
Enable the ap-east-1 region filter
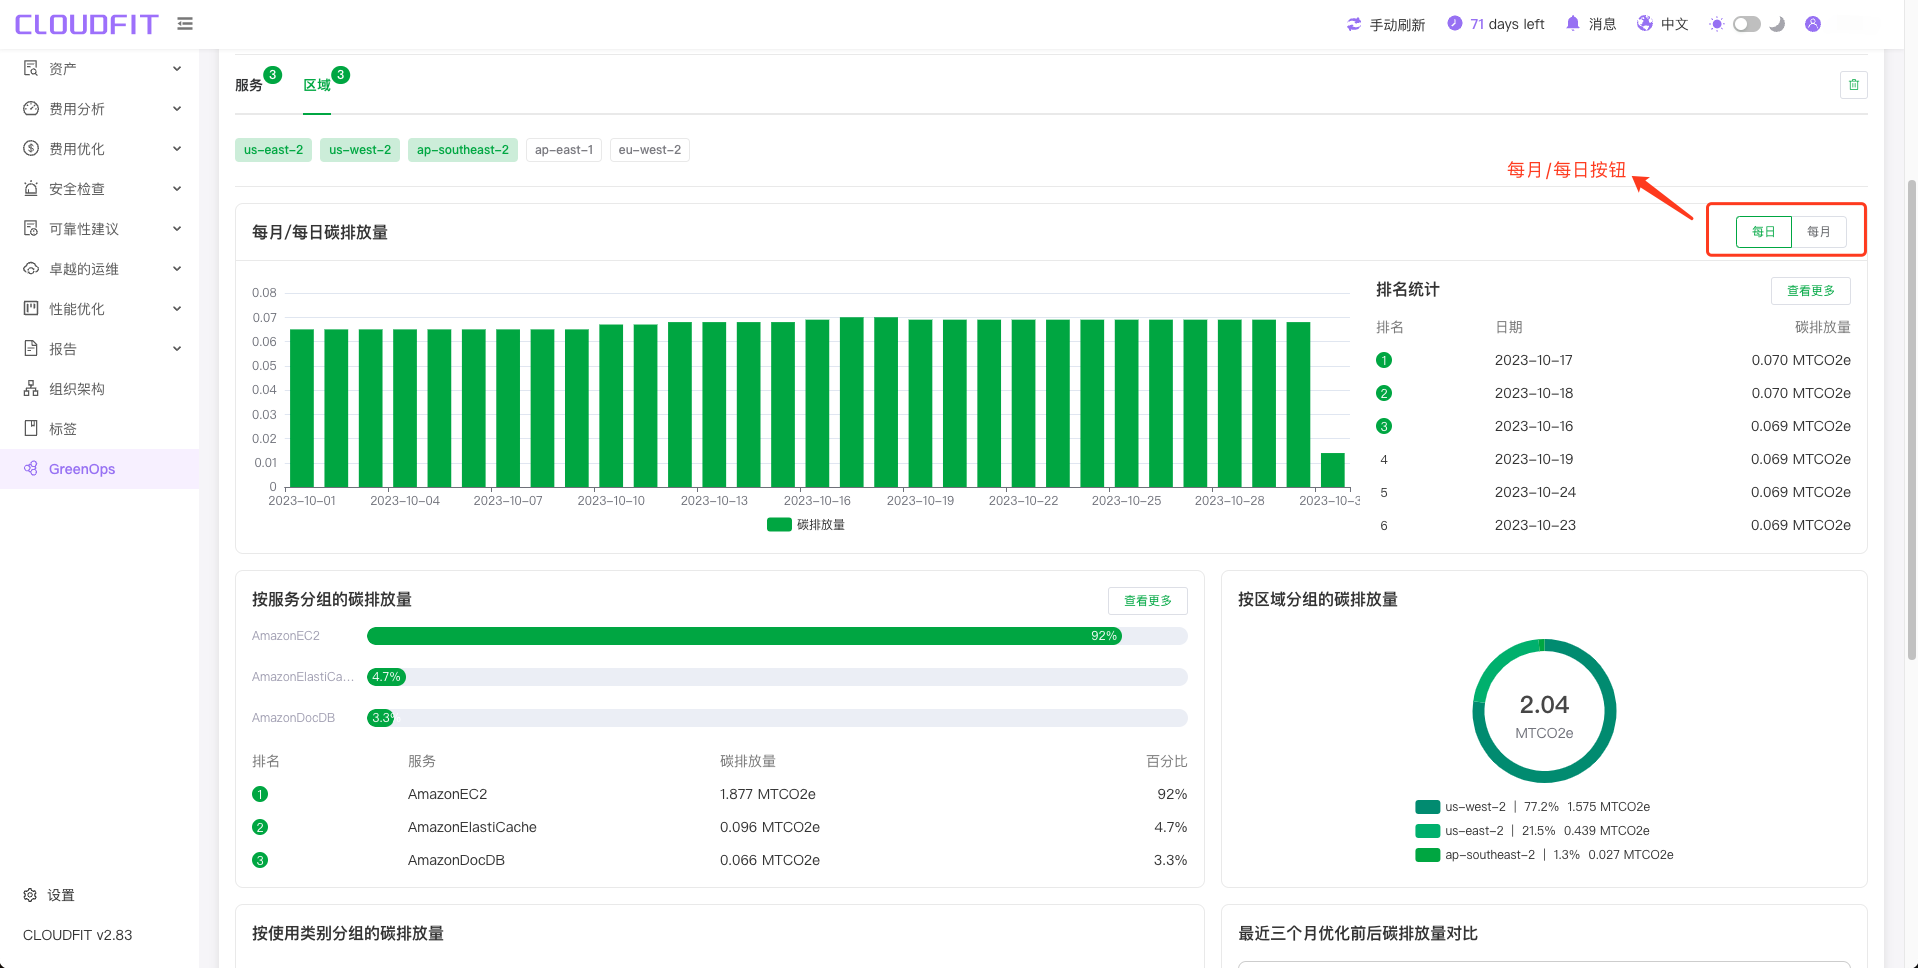[x=564, y=150]
